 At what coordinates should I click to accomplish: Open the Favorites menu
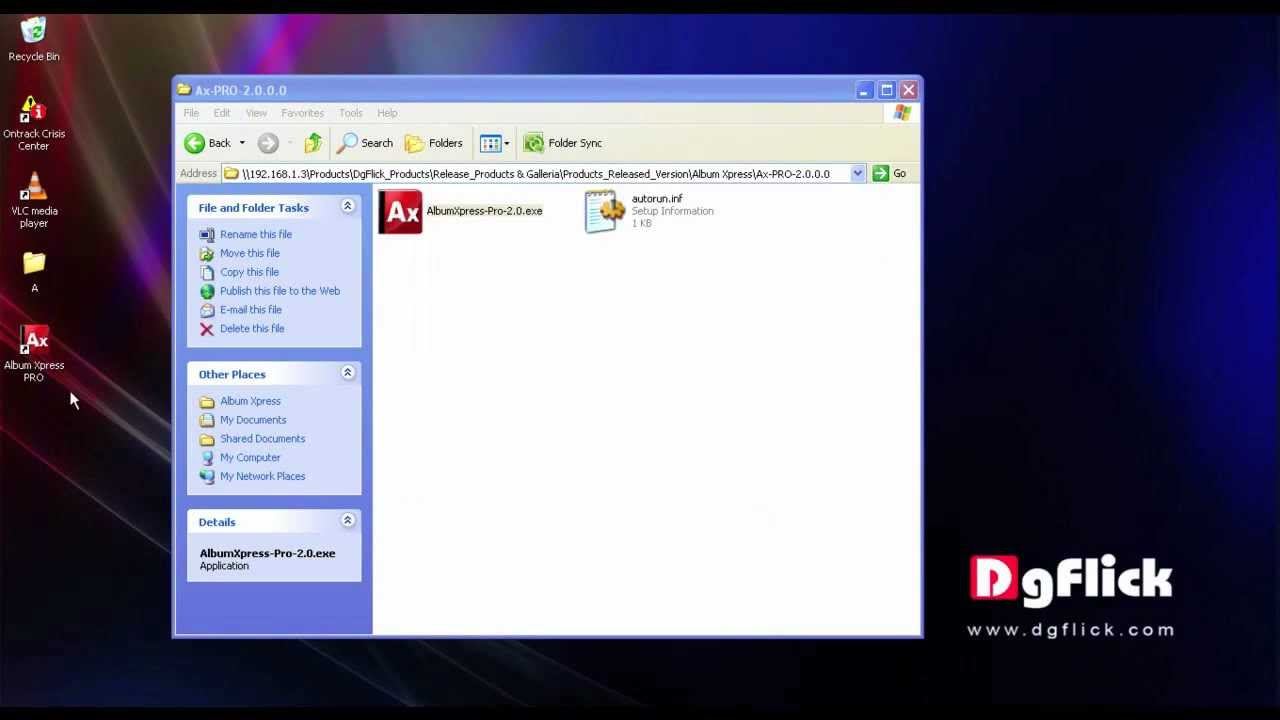(x=302, y=113)
